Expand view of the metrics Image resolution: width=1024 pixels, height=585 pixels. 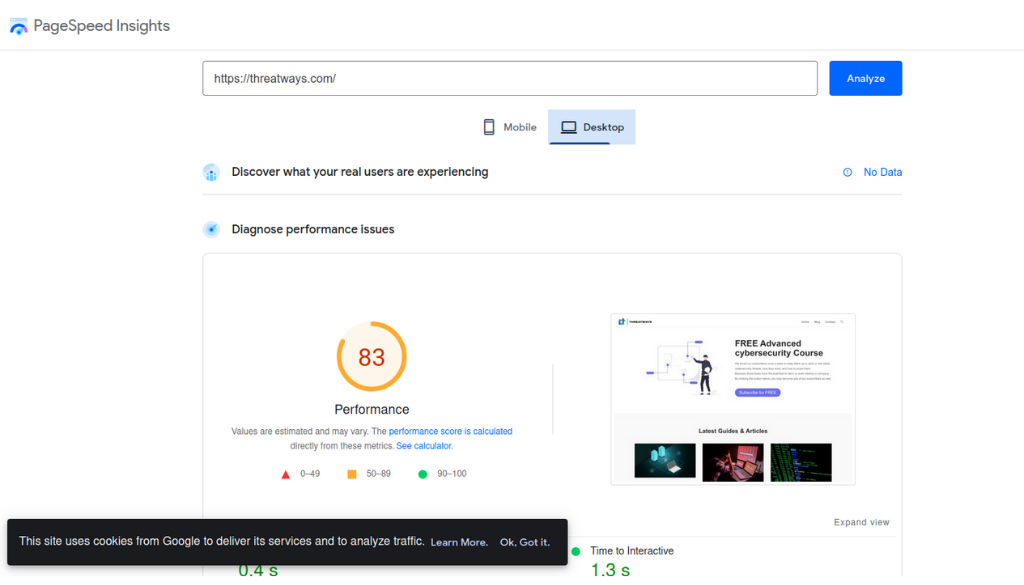[861, 522]
